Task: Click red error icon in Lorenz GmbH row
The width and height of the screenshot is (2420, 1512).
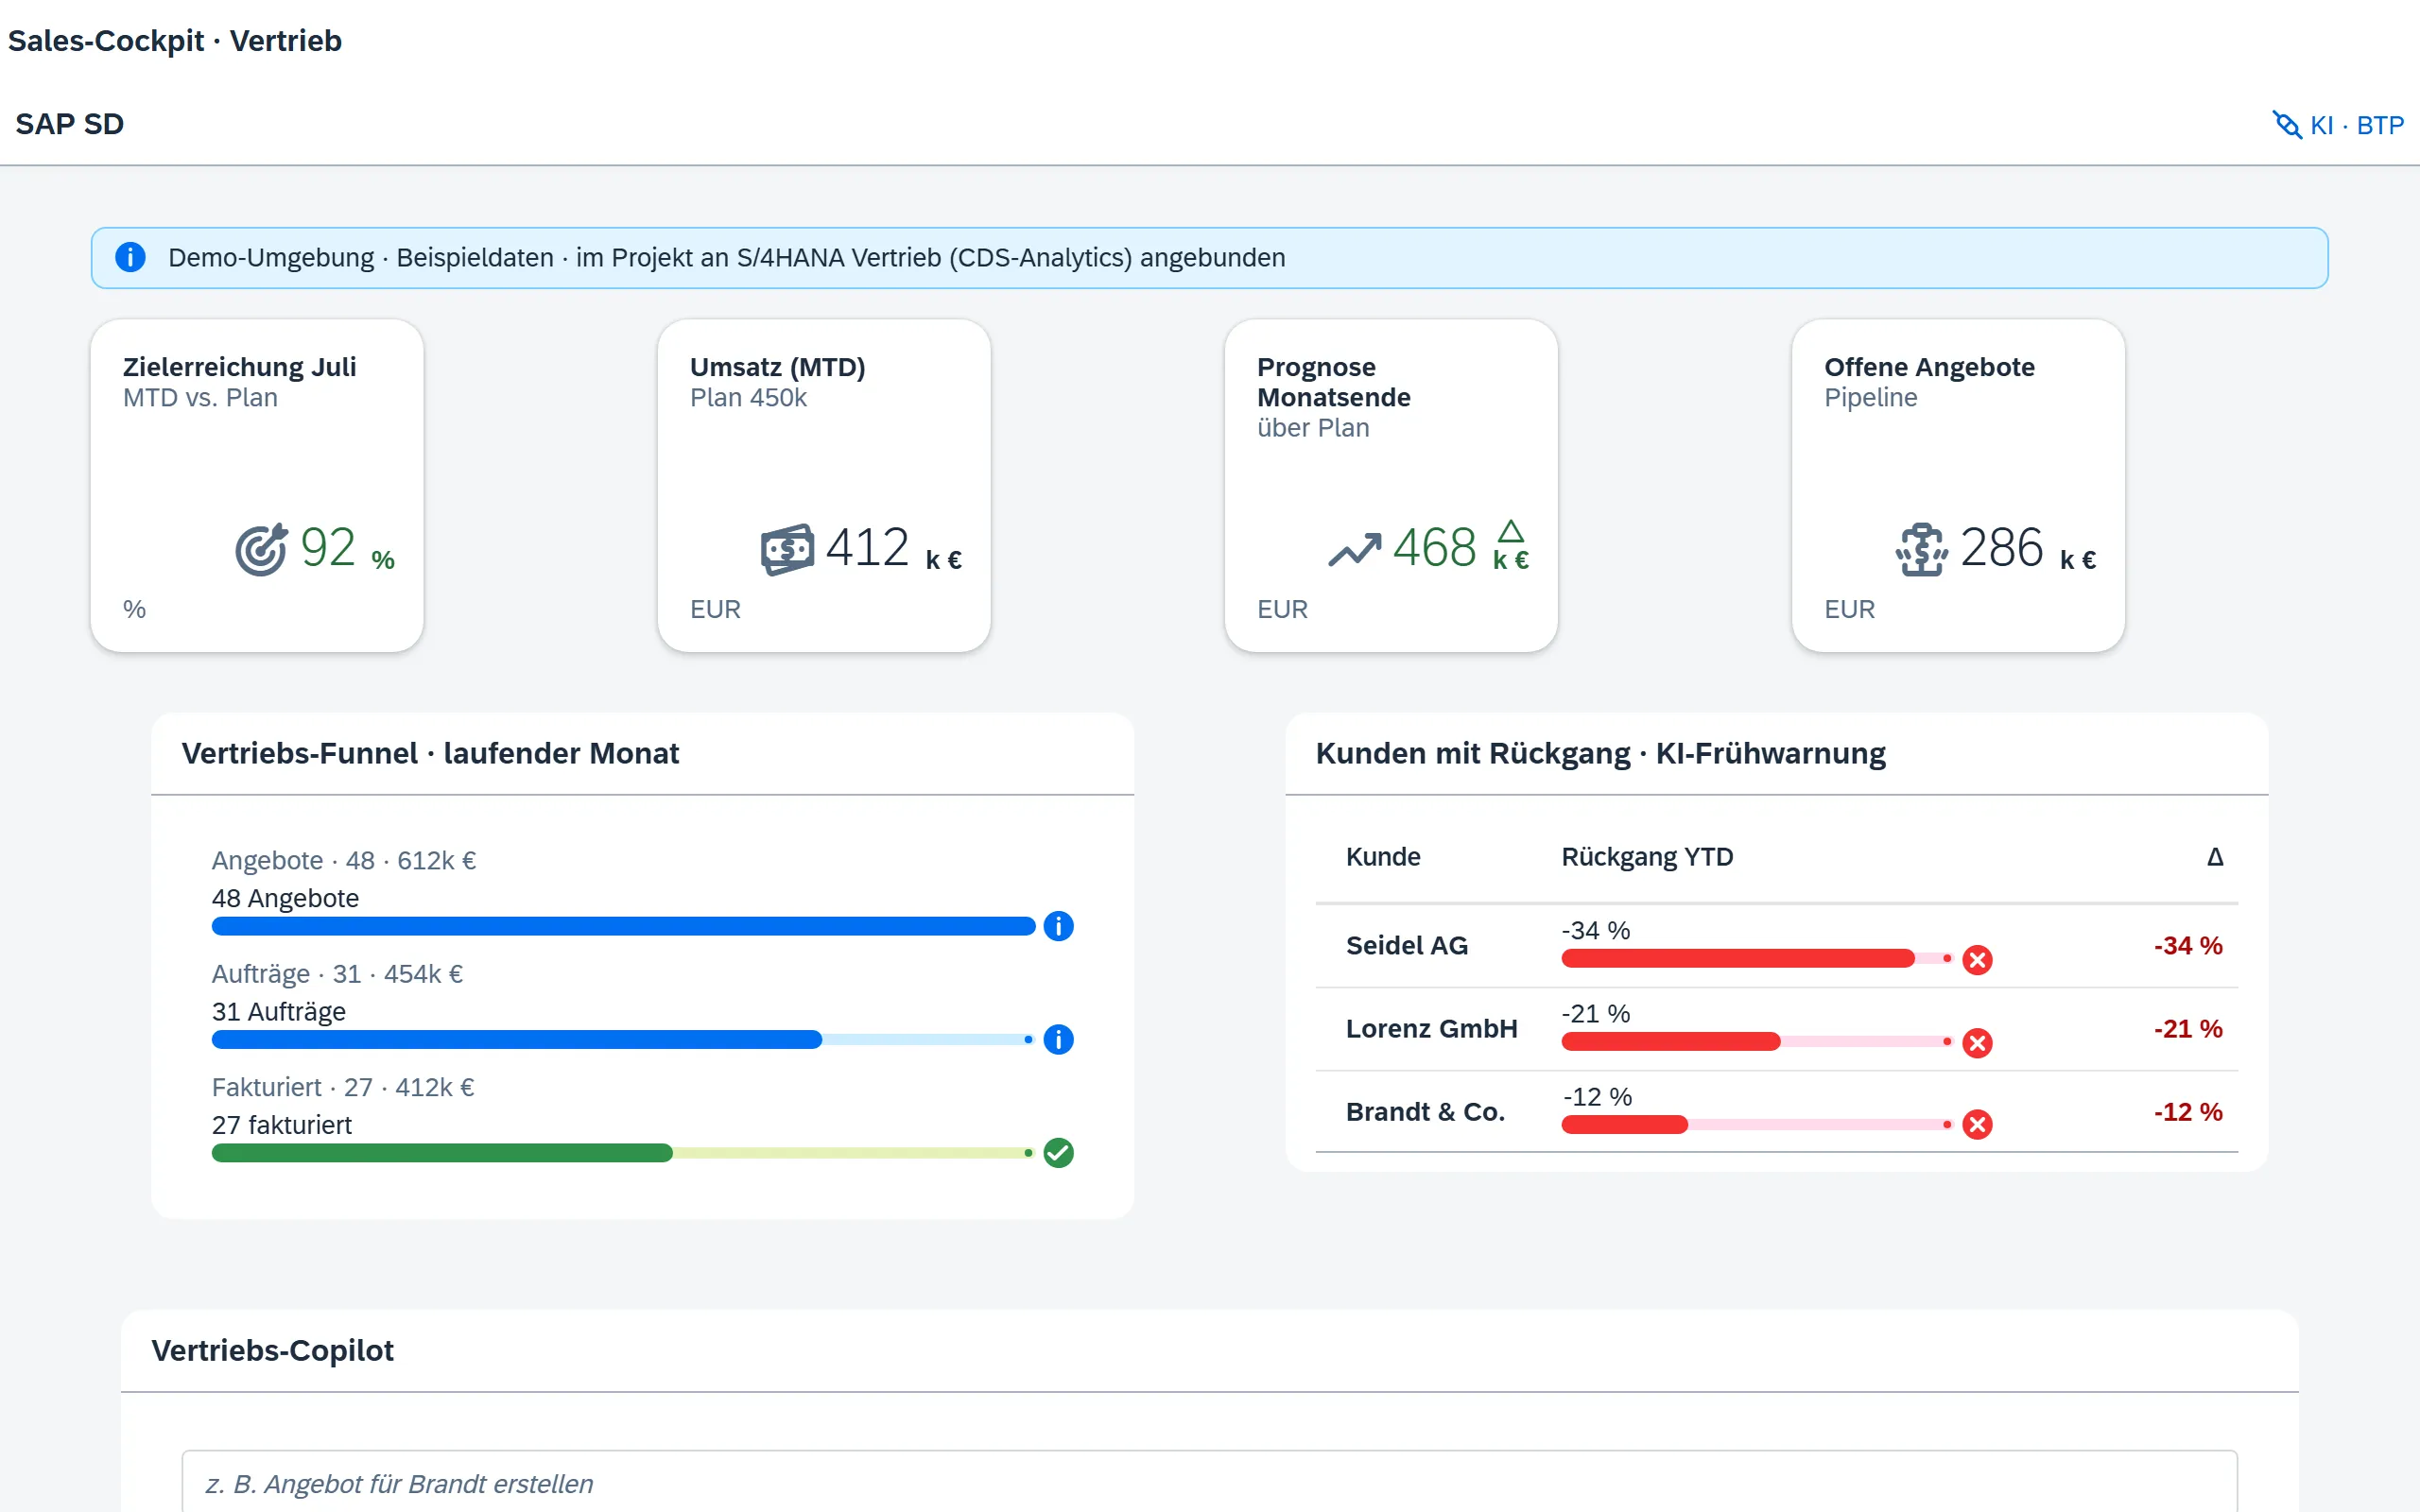Action: coord(1977,1043)
